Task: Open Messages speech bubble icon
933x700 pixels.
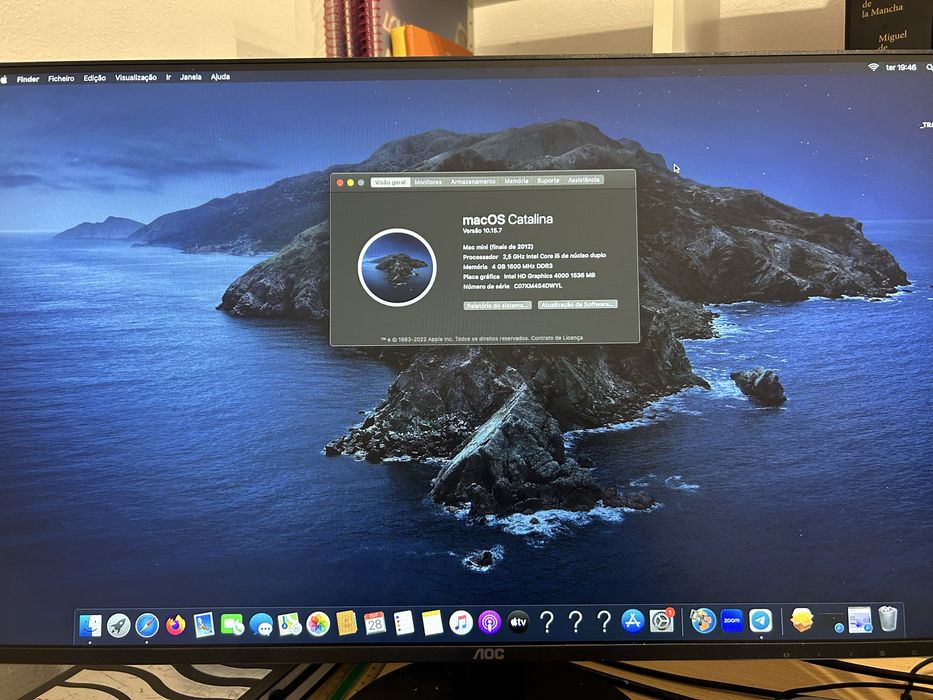Action: (261, 624)
